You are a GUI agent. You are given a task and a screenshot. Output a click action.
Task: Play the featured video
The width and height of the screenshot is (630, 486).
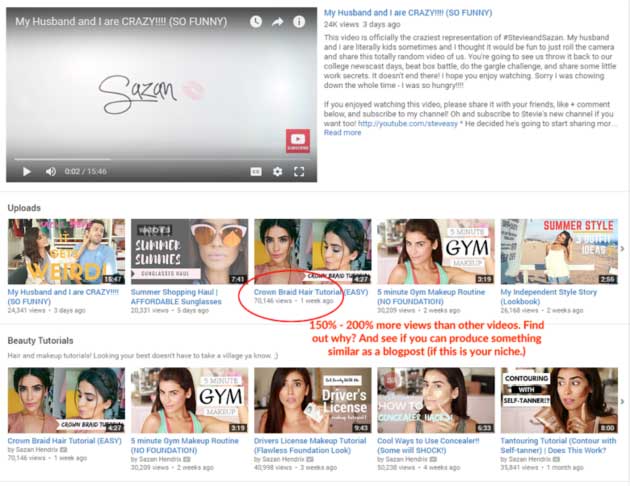[x=27, y=172]
